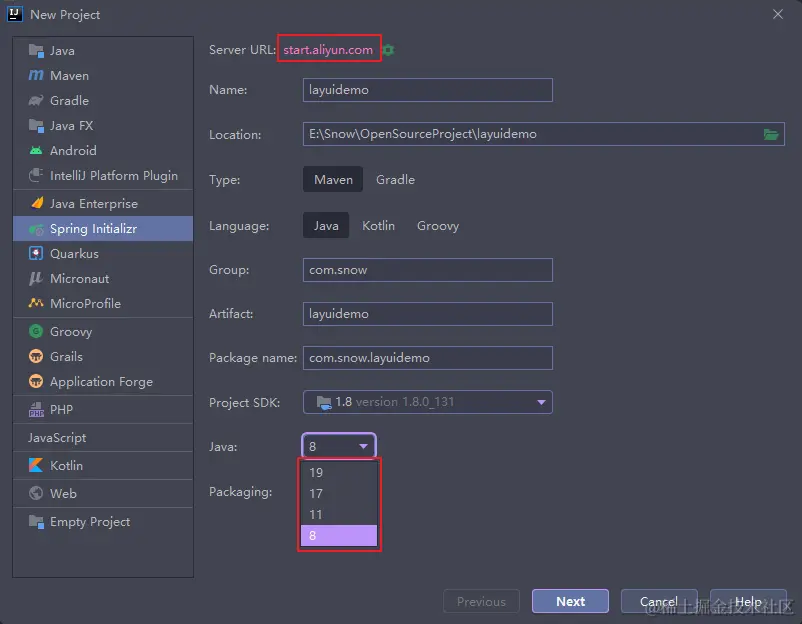Image resolution: width=802 pixels, height=624 pixels.
Task: Click the Gradle elephant icon
Action: coord(36,100)
